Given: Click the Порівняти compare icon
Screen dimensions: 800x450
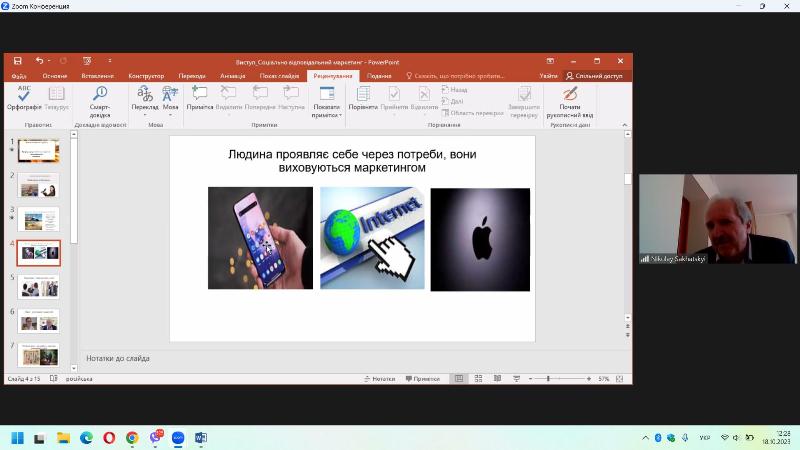Looking at the screenshot, I should point(363,98).
